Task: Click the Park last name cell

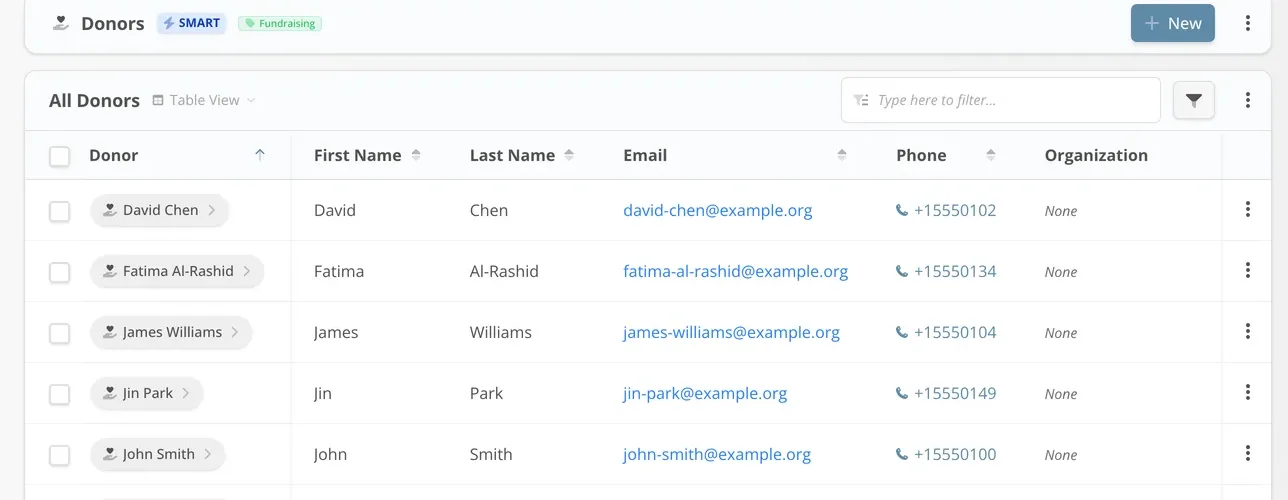Action: [x=486, y=393]
